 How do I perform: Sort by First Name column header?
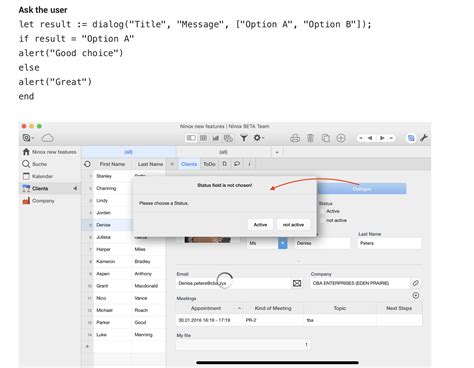point(112,164)
